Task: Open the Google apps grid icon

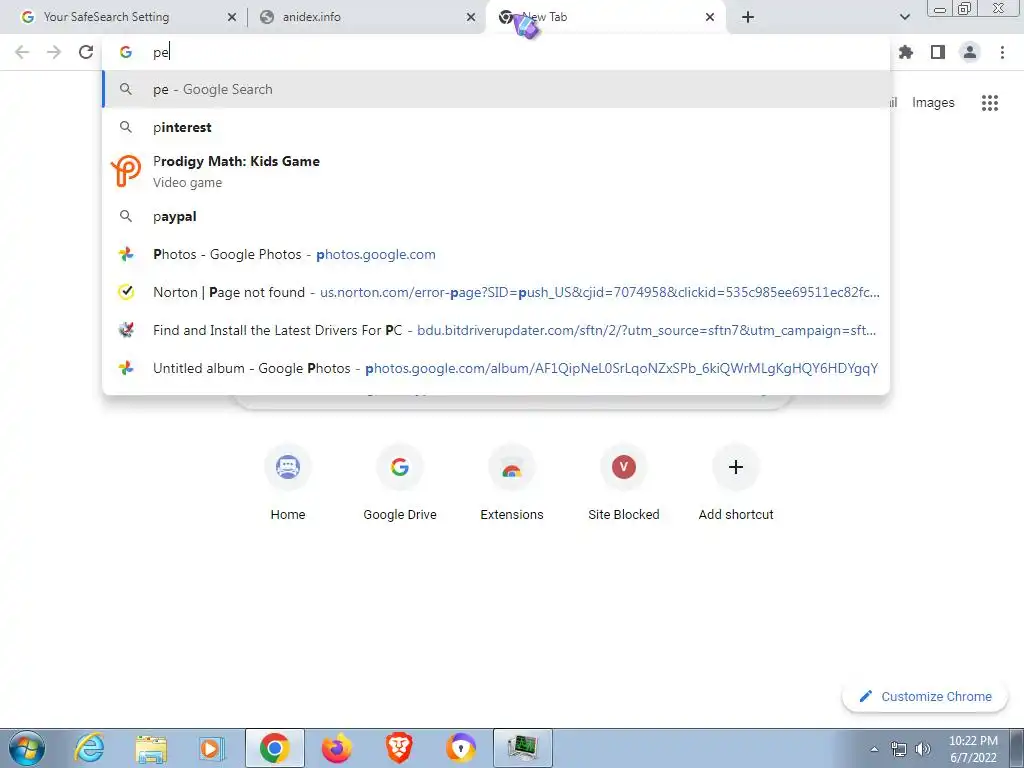Action: [990, 103]
